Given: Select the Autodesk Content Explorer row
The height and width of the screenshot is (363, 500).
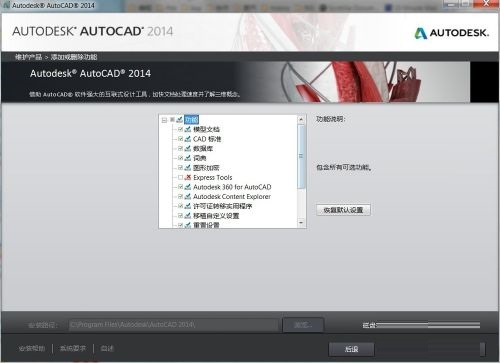Looking at the screenshot, I should [232, 197].
